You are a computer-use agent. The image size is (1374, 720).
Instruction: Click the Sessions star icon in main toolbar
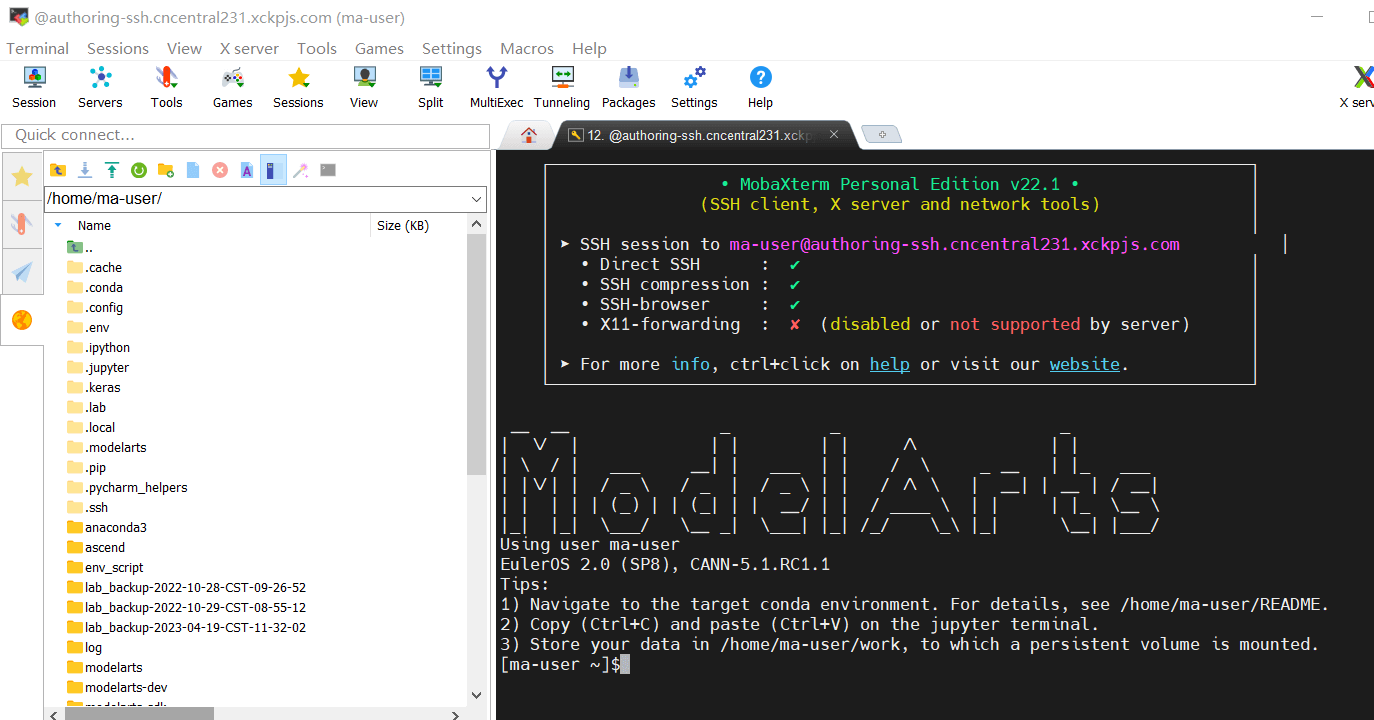coord(298,87)
